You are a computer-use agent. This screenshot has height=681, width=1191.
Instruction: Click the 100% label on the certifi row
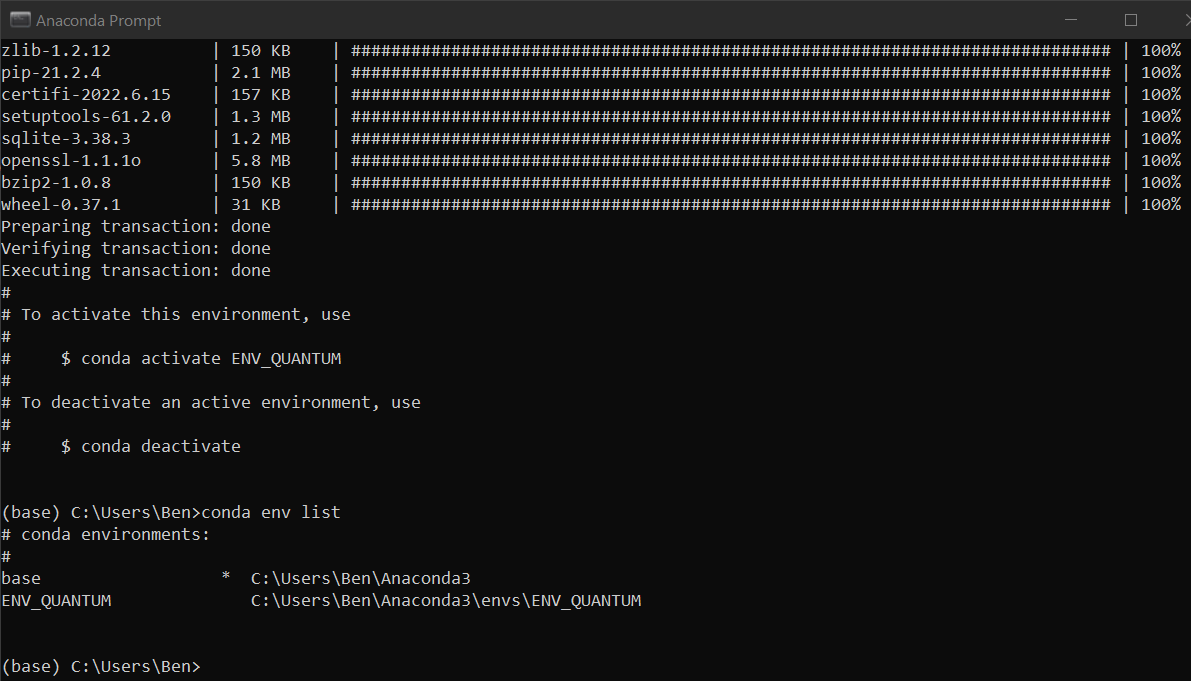(x=1160, y=94)
